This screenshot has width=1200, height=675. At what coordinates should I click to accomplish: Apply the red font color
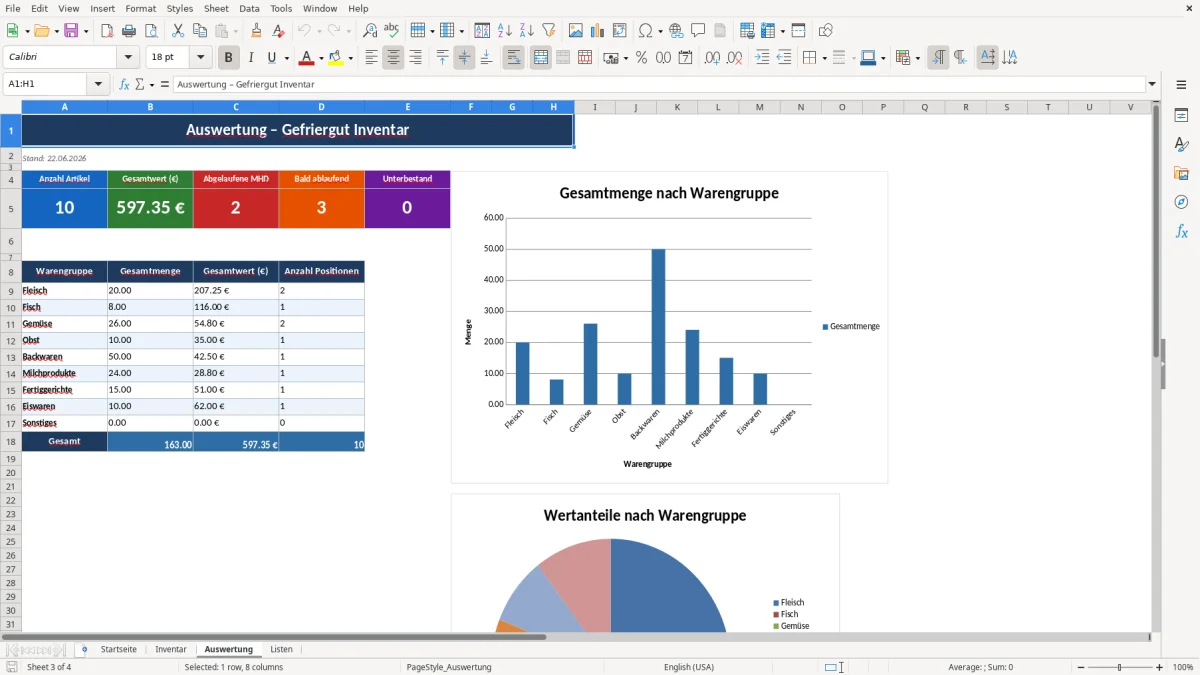[x=307, y=58]
